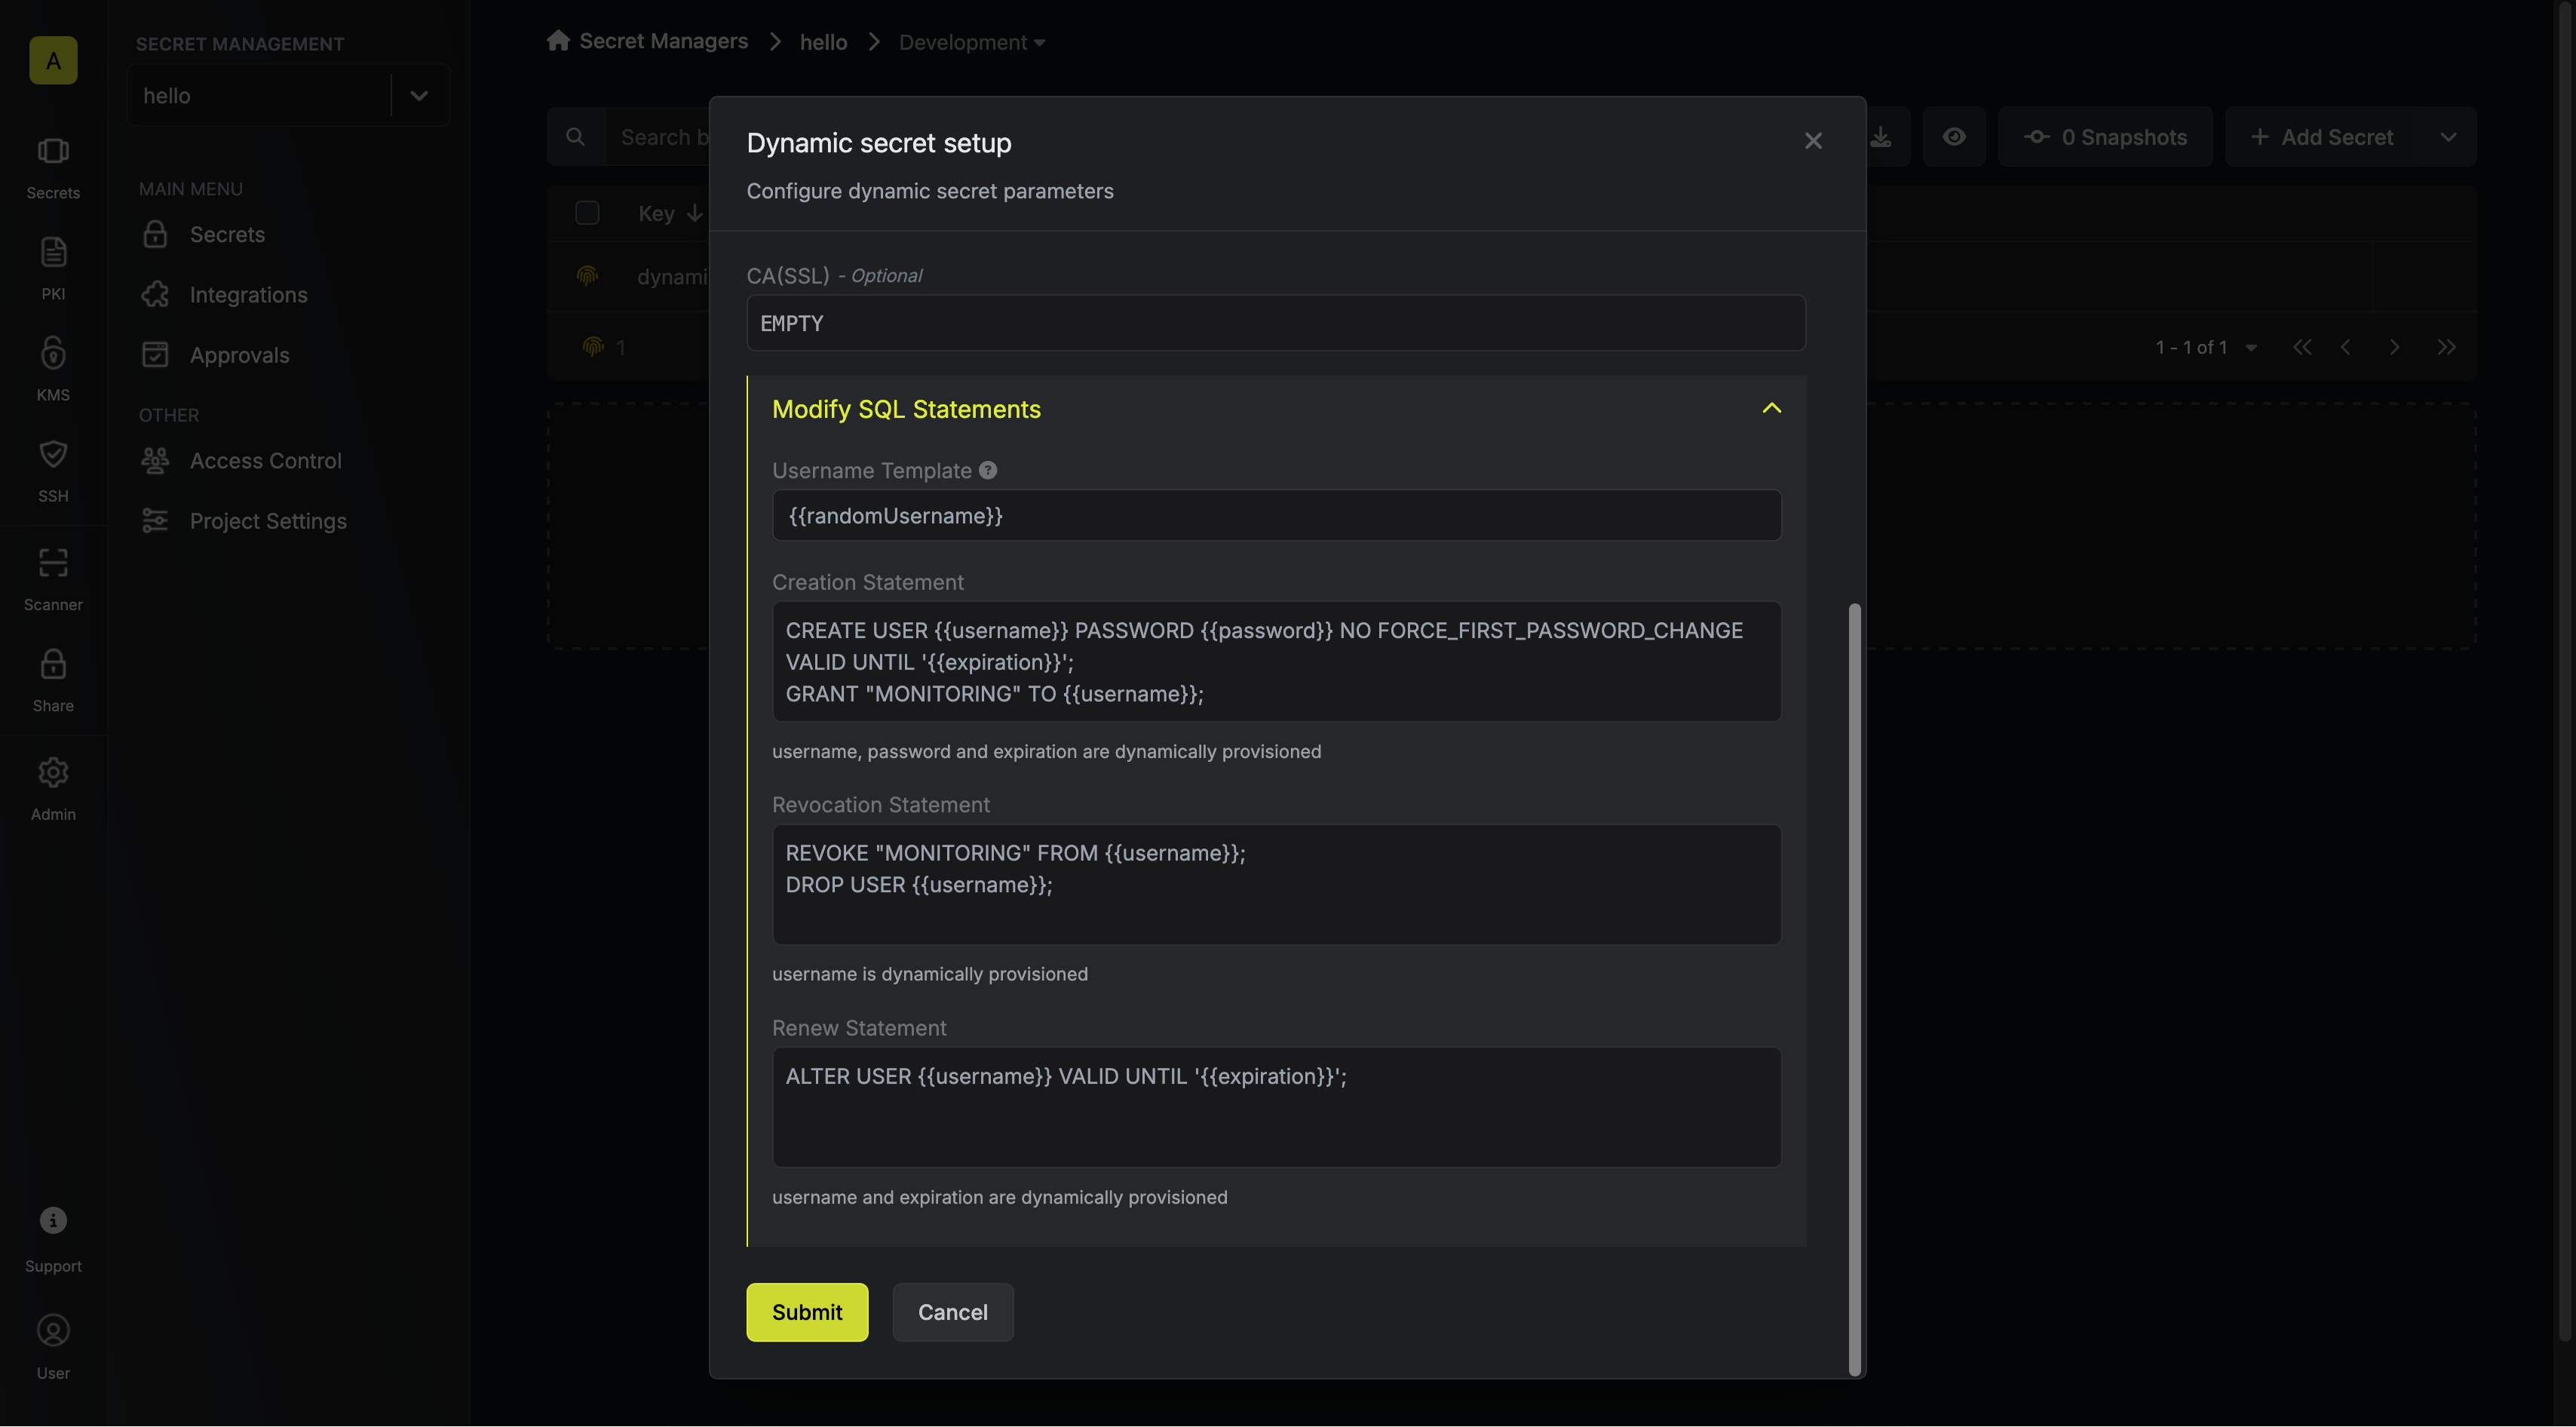This screenshot has height=1427, width=2576.
Task: Open Secrets in the icon rail
Action: (53, 168)
